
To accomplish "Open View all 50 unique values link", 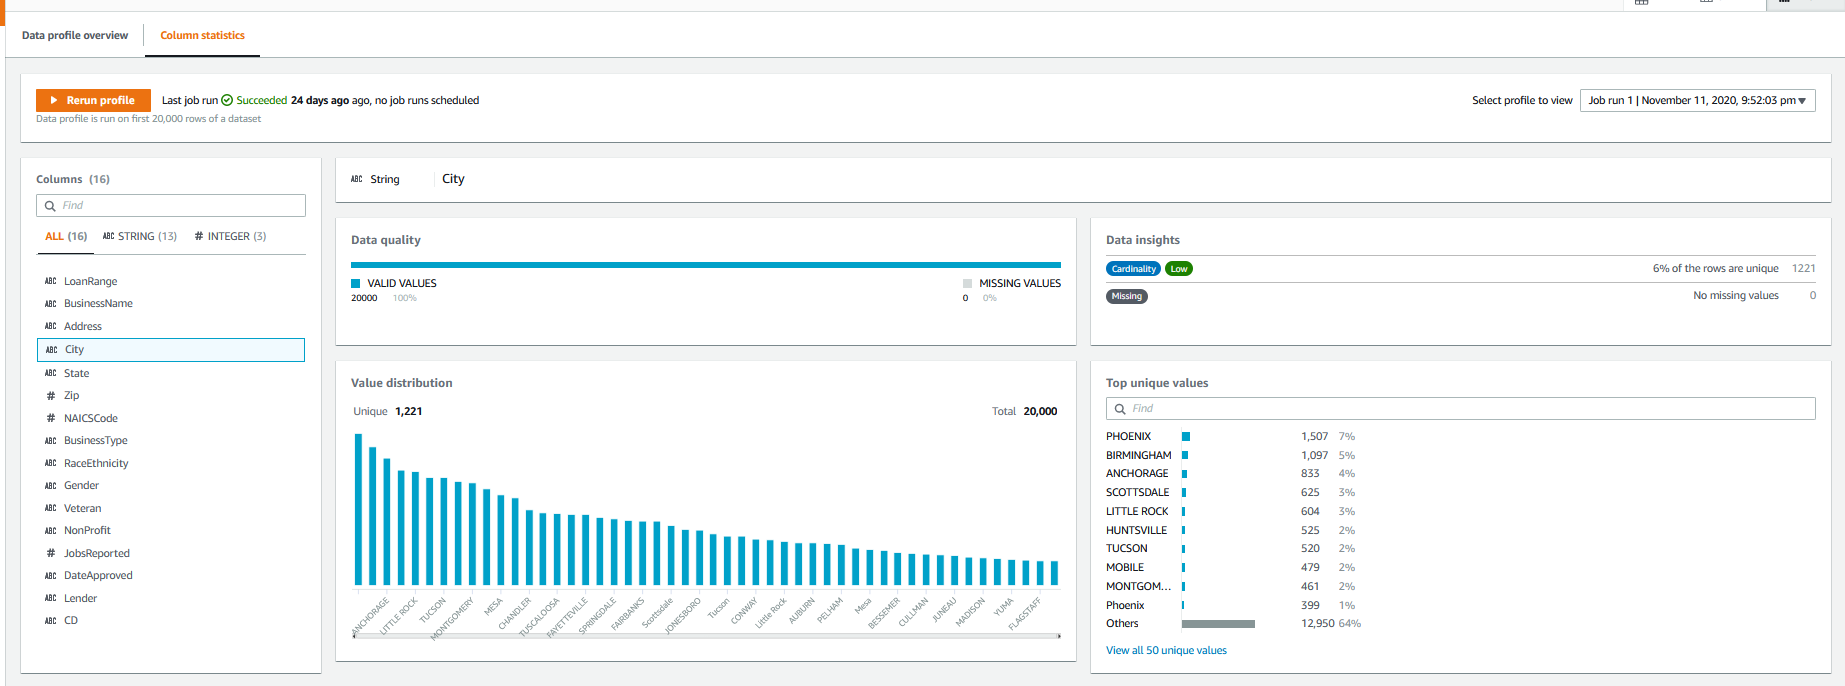I will 1166,650.
